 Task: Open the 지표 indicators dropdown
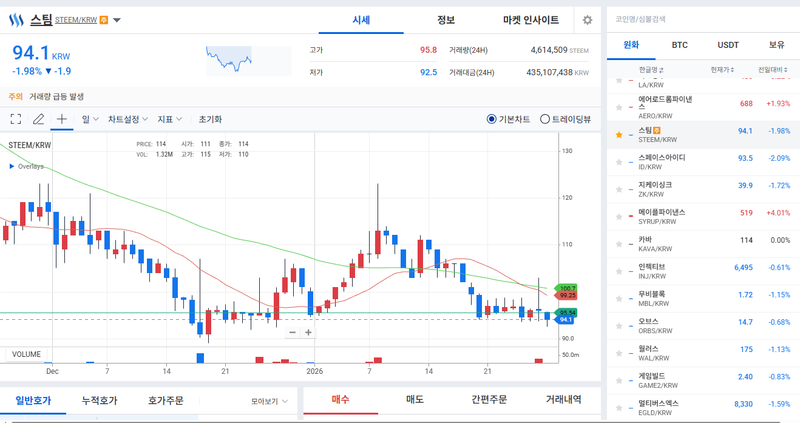[x=170, y=118]
